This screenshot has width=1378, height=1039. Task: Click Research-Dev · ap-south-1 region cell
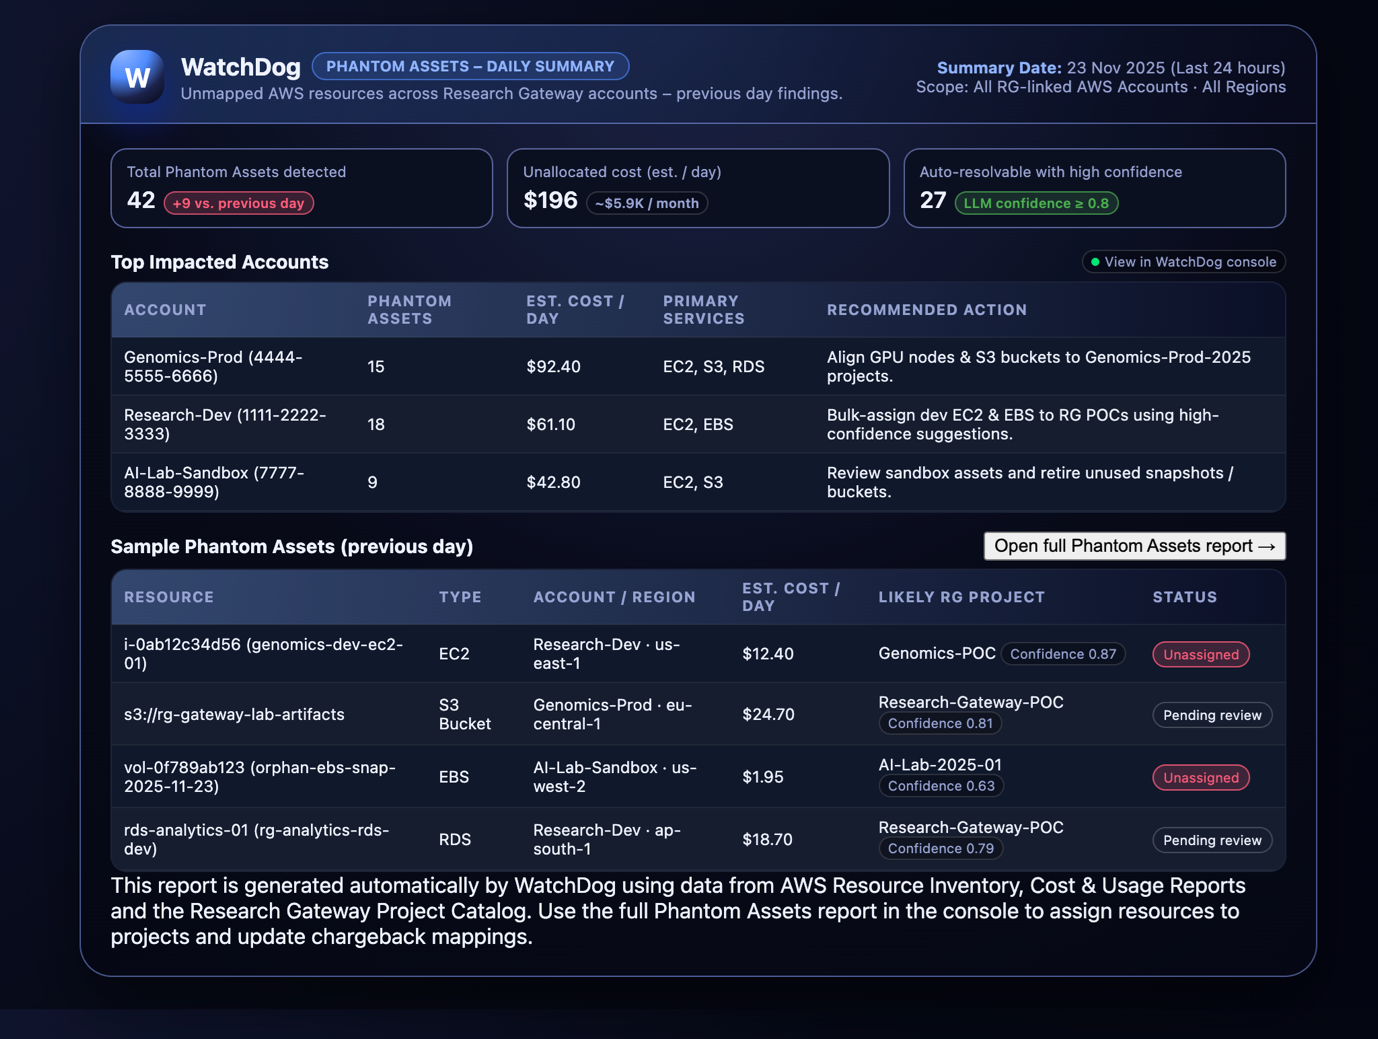click(x=606, y=840)
